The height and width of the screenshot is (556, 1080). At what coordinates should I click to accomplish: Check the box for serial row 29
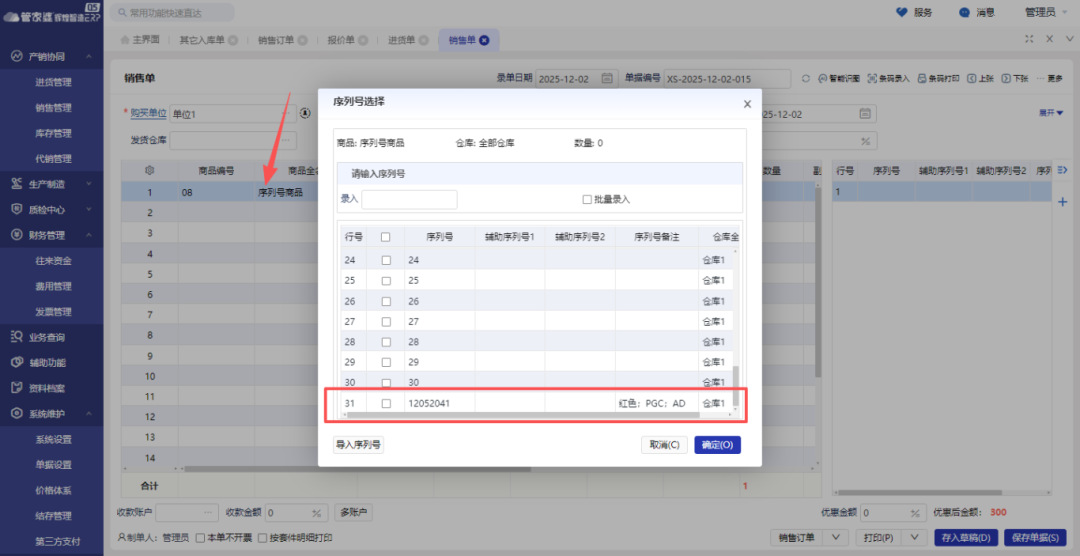click(x=386, y=362)
